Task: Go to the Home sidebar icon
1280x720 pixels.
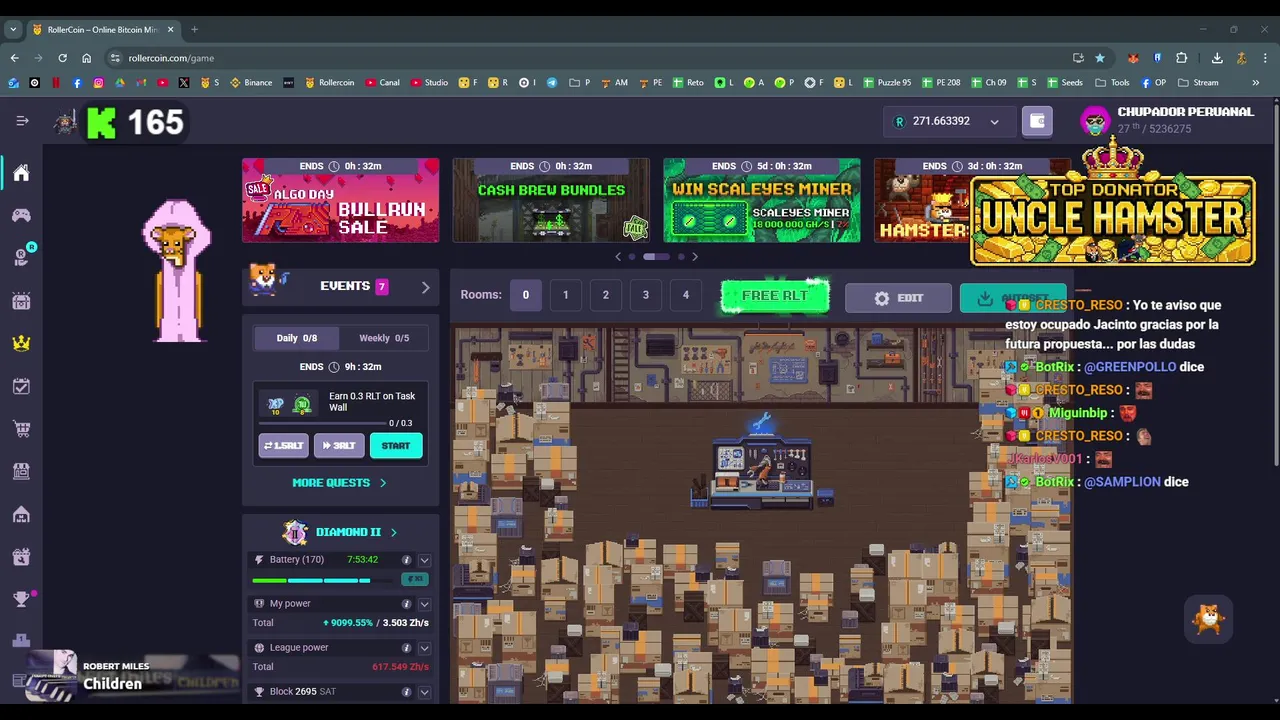Action: tap(21, 173)
